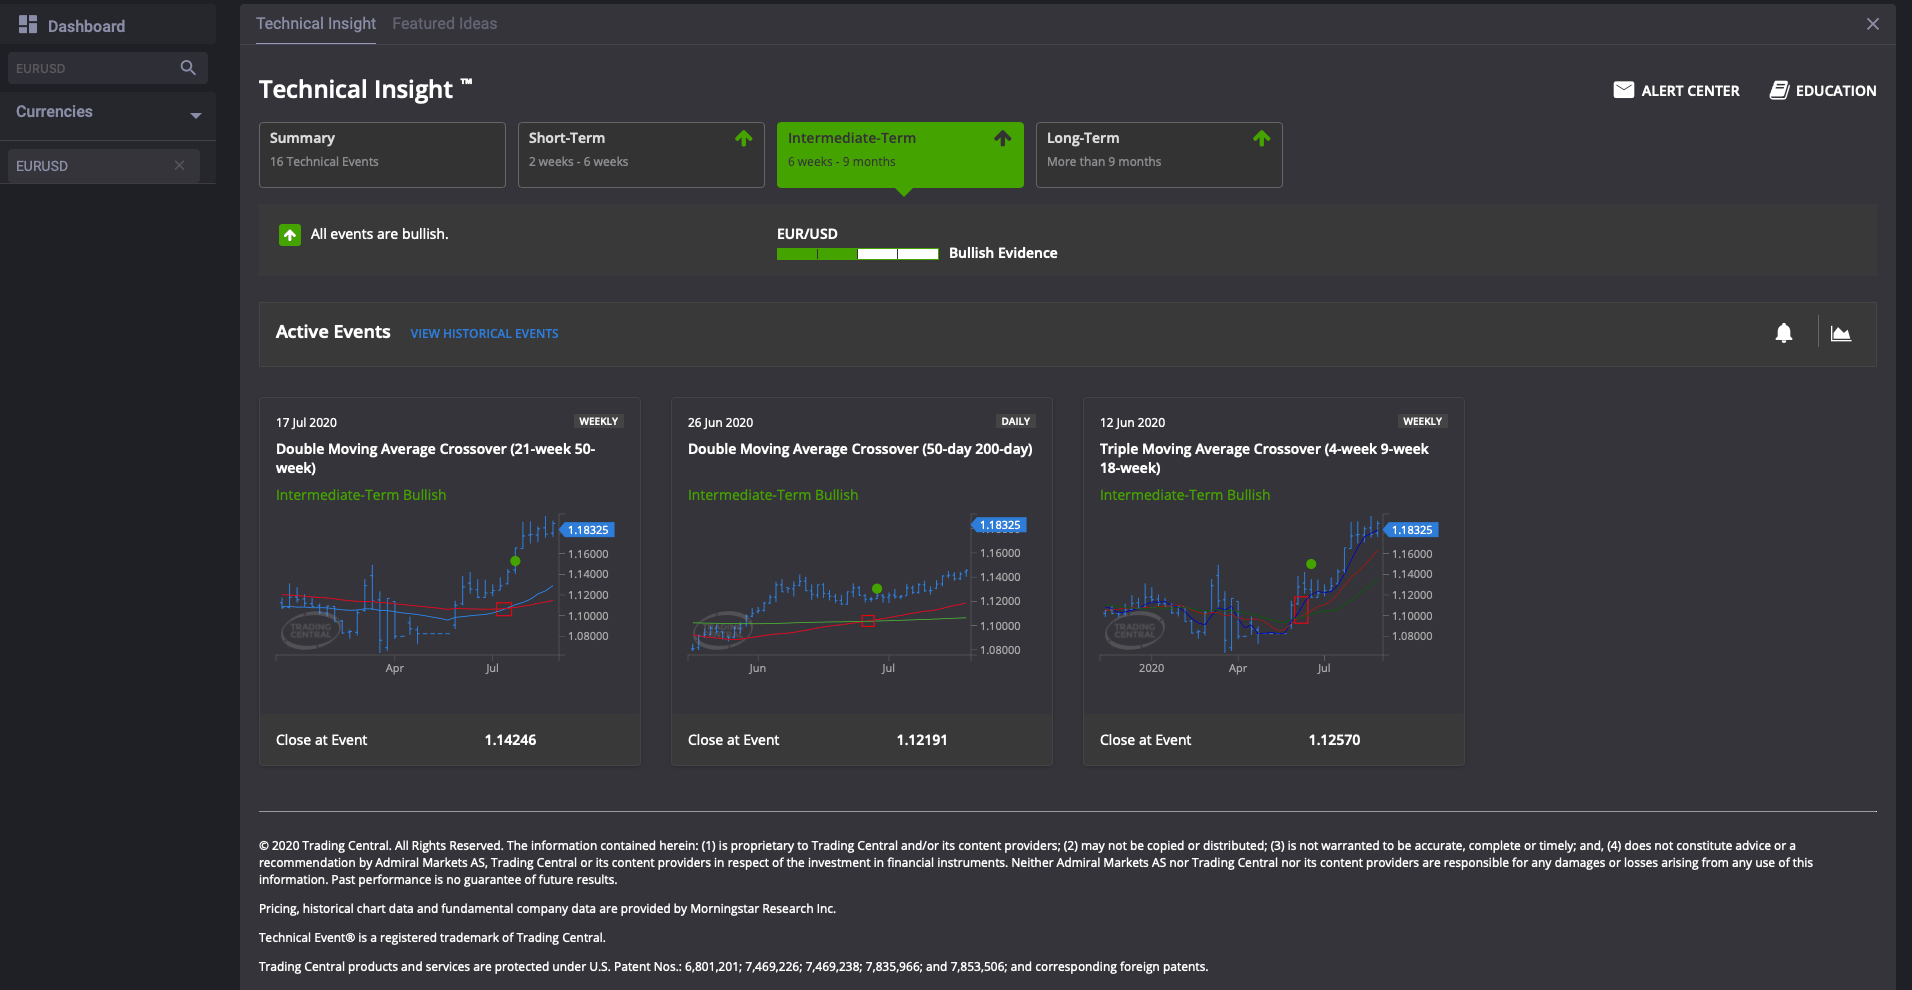Click the DAILY badge on 26 Jun card

click(x=1015, y=421)
